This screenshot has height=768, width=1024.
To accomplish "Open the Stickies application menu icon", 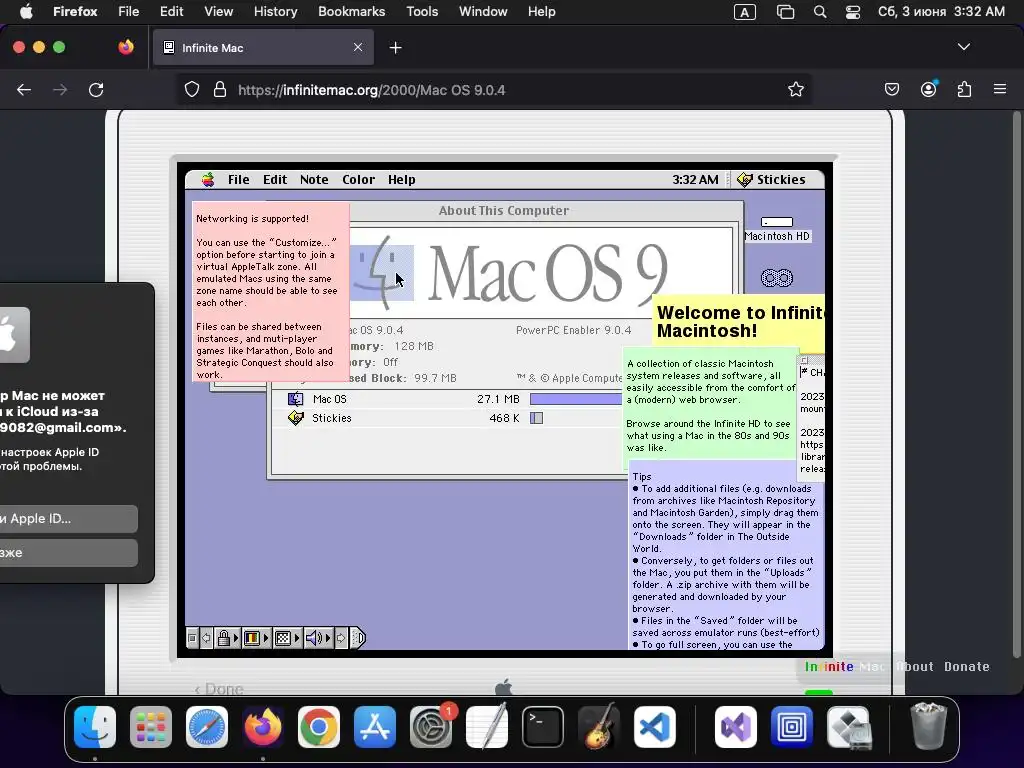I will [744, 180].
